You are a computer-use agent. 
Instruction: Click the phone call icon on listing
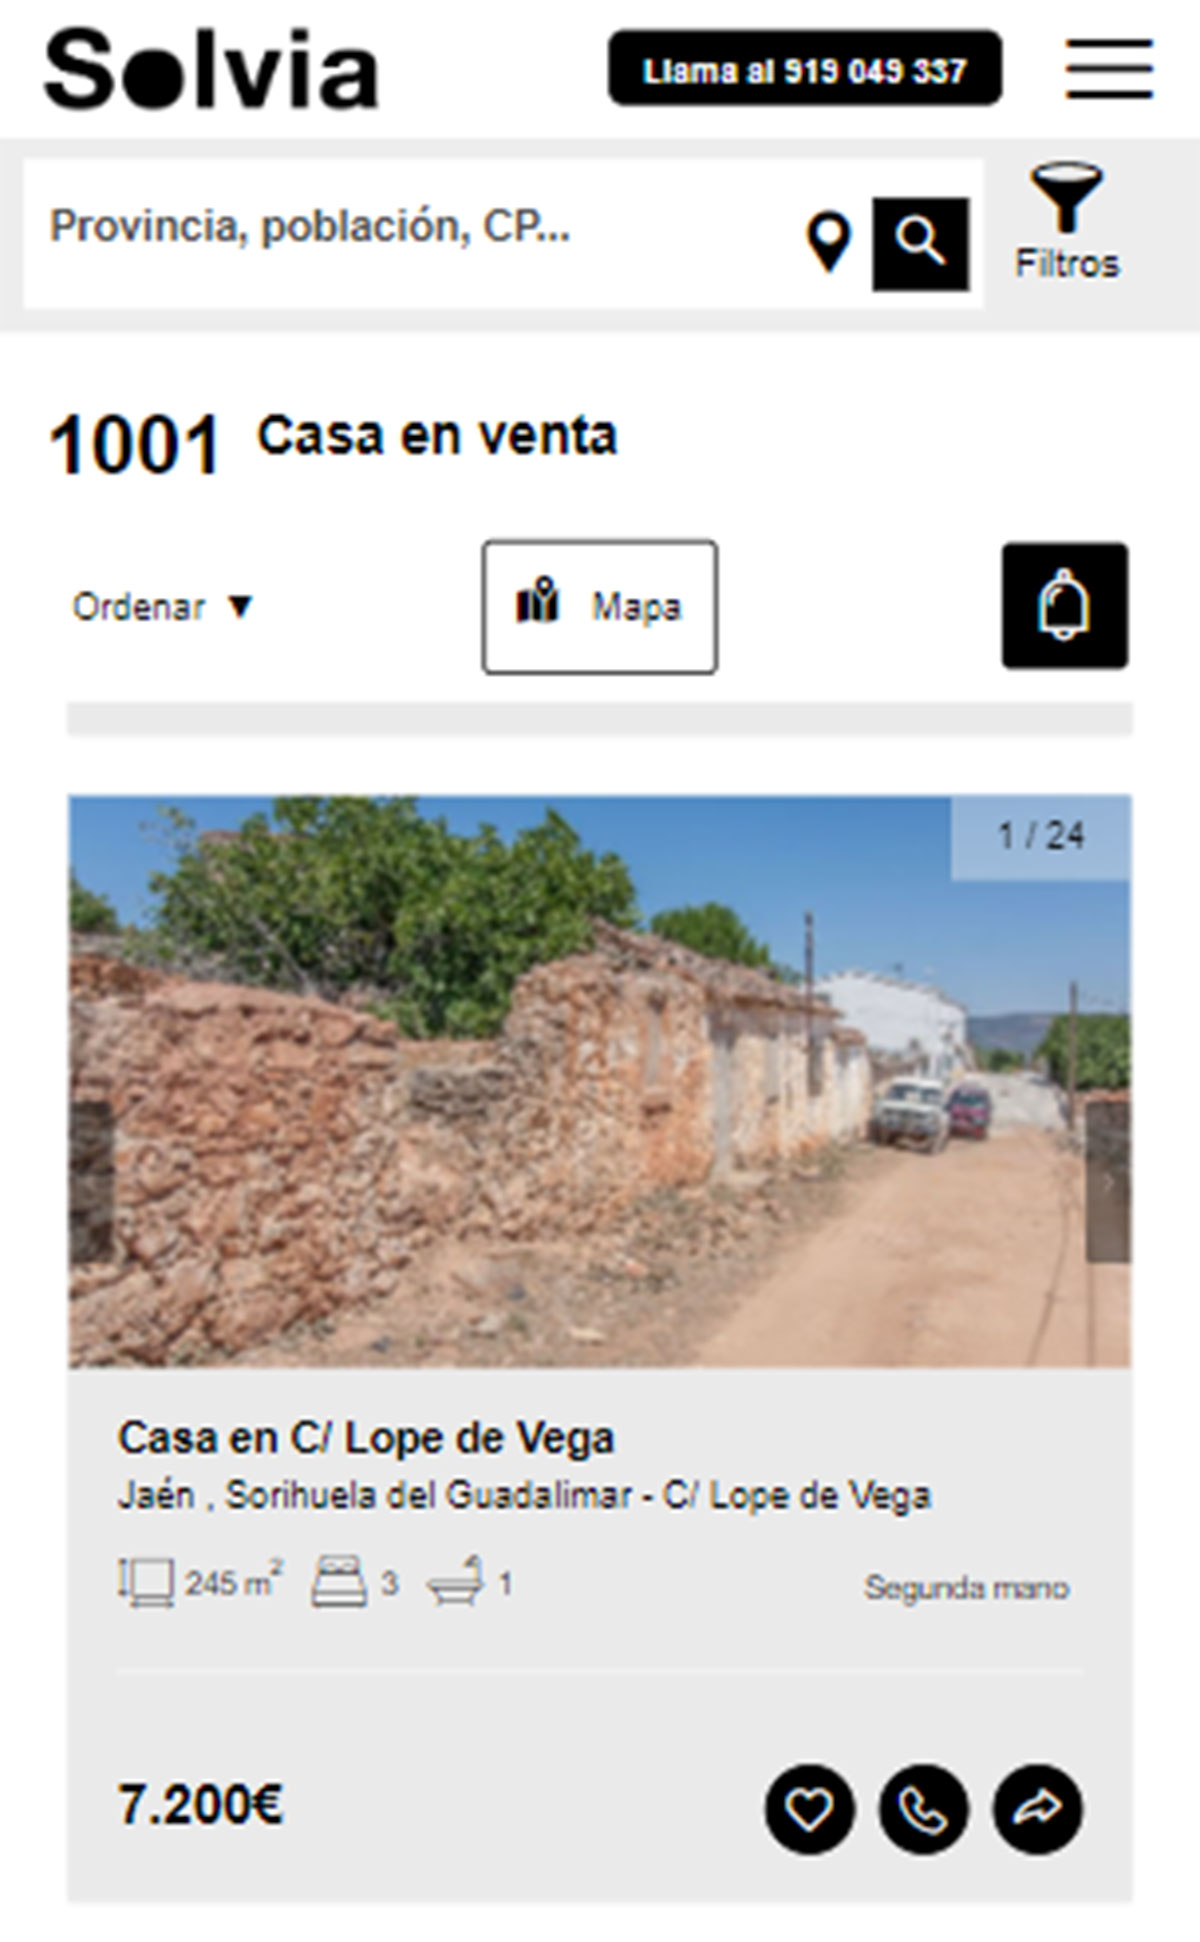[923, 1809]
